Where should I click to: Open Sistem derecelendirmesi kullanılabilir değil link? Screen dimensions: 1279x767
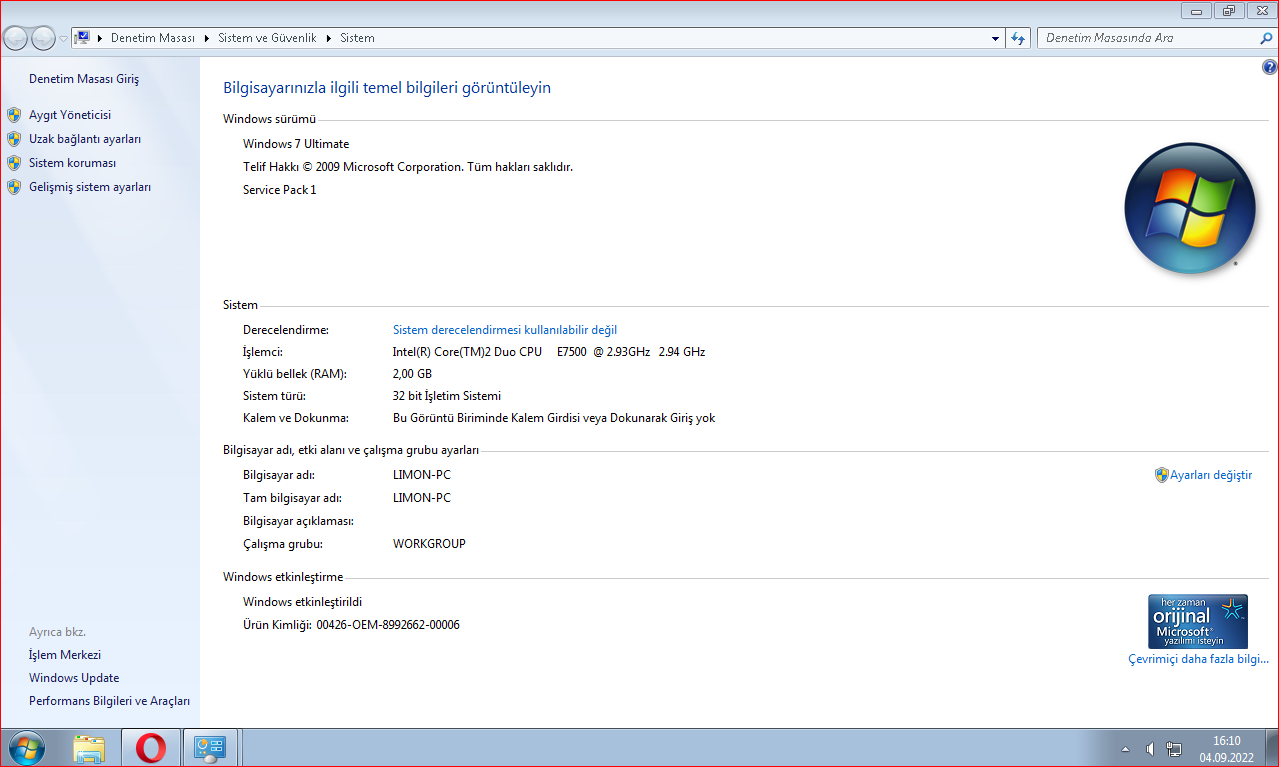[x=505, y=329]
